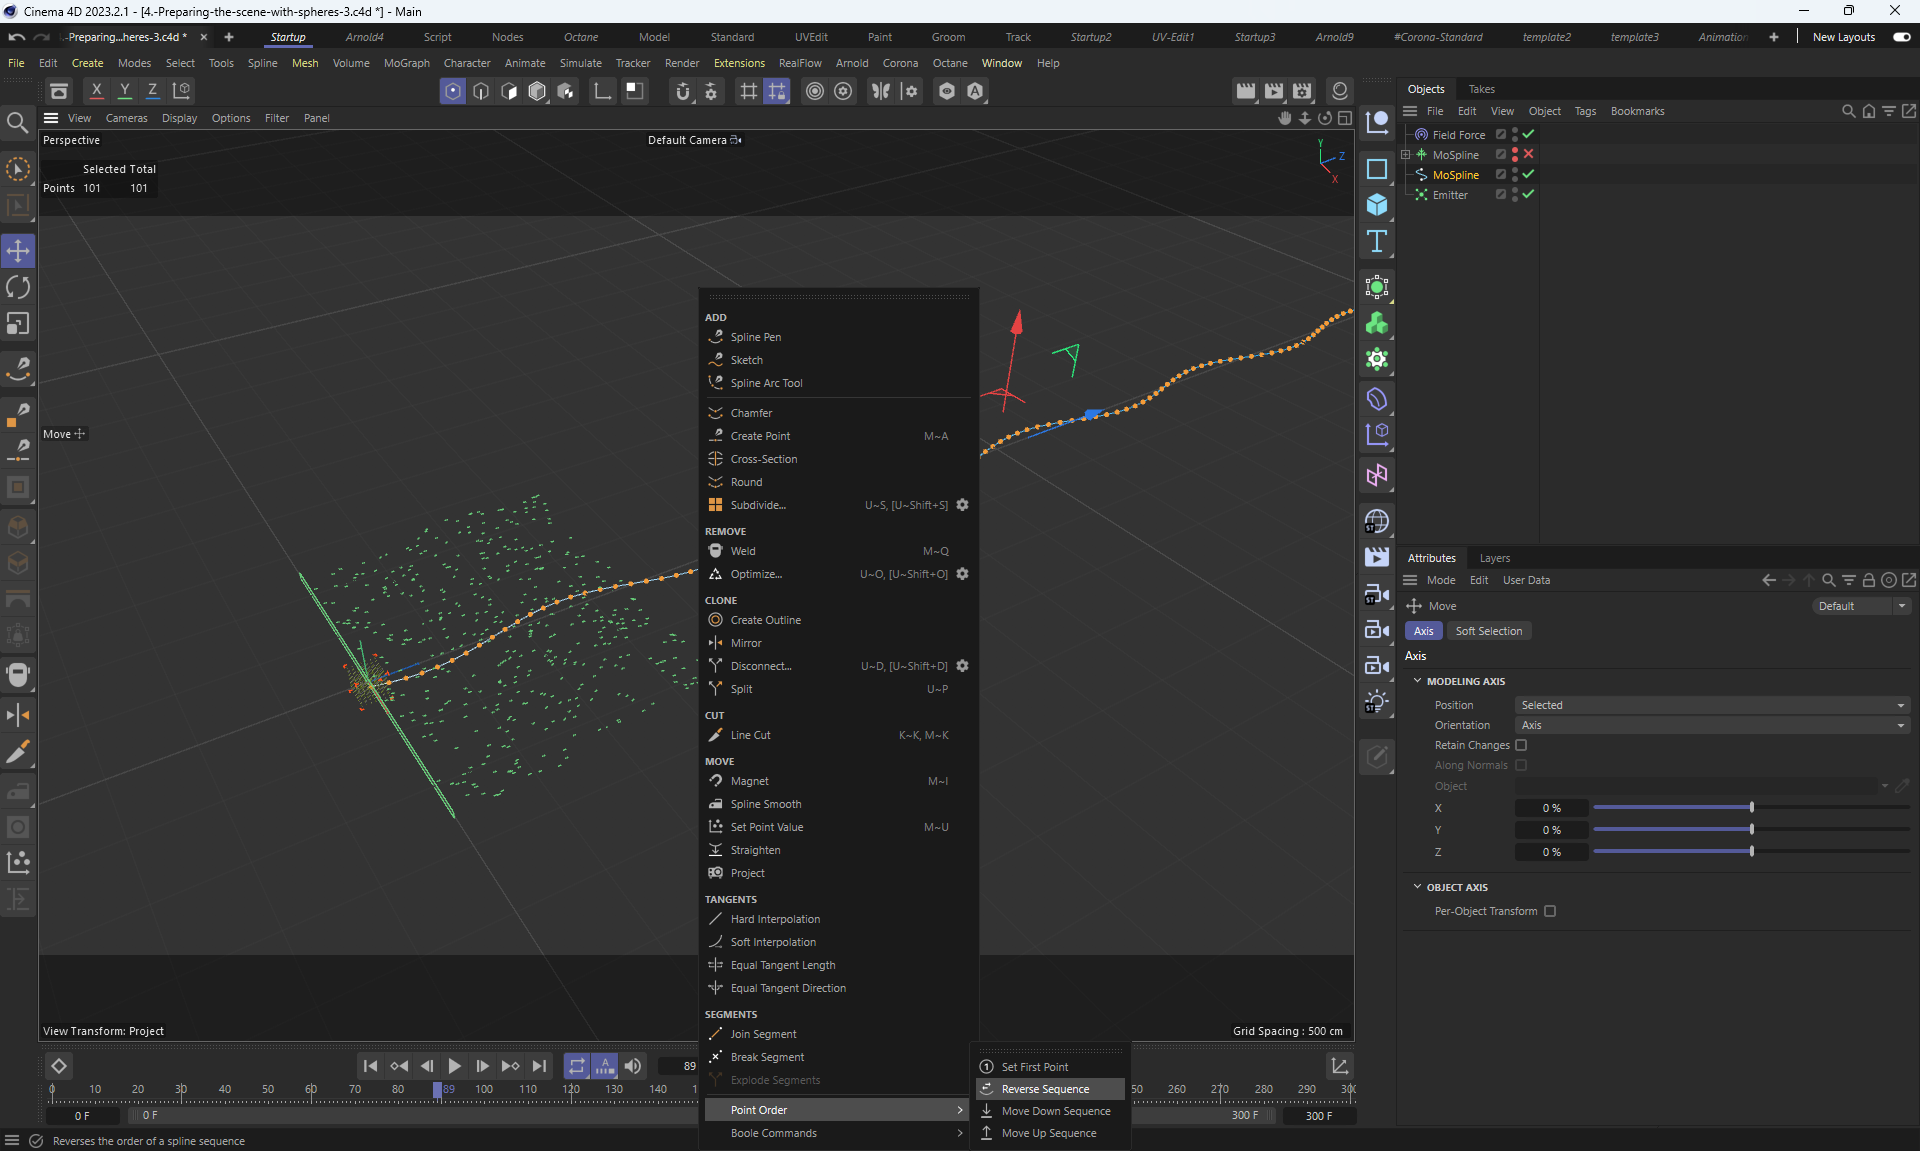Enable Per-Object Transform checkbox
This screenshot has height=1151, width=1920.
1550,911
